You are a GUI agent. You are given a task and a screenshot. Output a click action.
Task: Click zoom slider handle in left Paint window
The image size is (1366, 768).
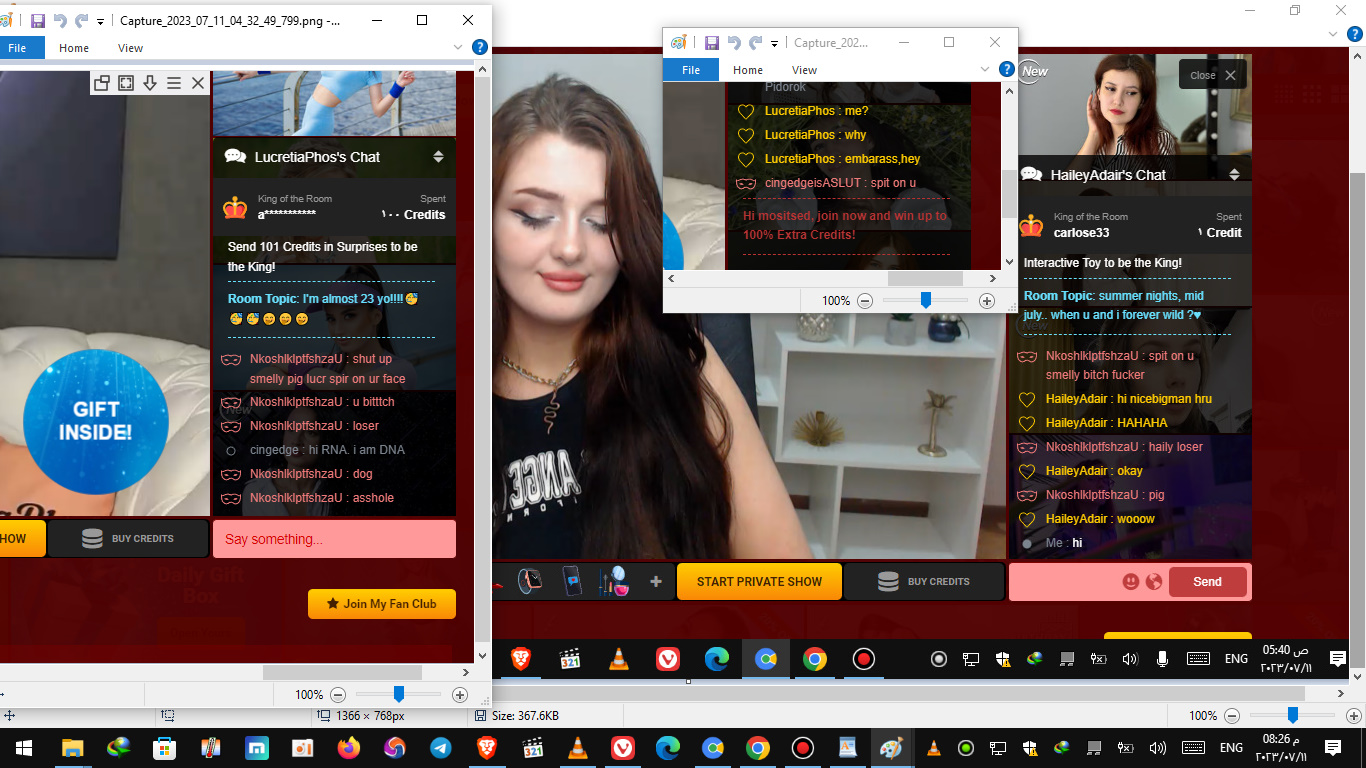[x=399, y=694]
